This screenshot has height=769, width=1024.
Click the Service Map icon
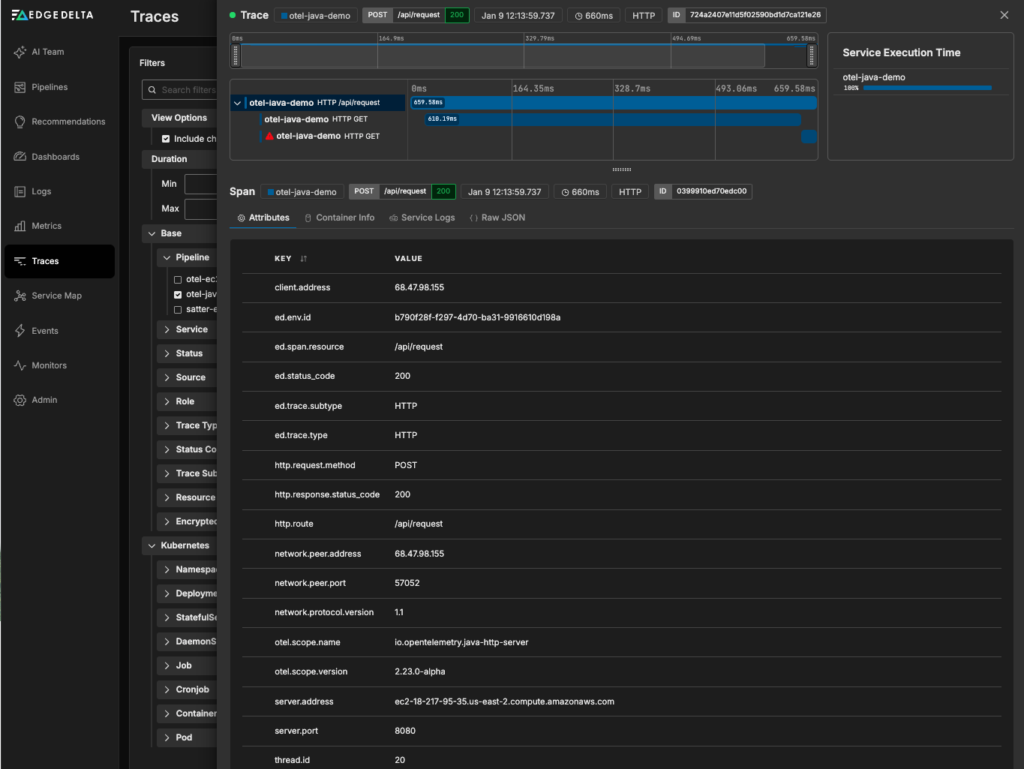pyautogui.click(x=20, y=296)
